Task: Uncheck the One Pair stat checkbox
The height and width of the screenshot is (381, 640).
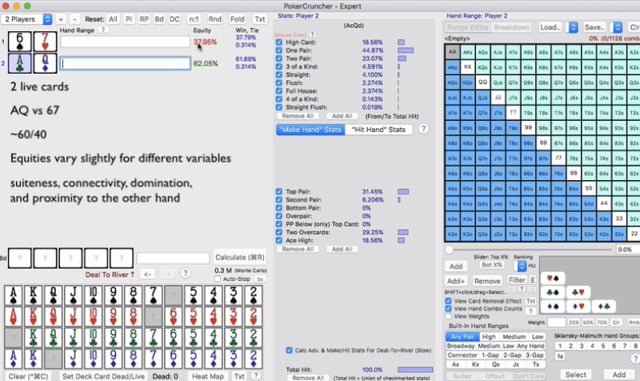Action: click(279, 50)
